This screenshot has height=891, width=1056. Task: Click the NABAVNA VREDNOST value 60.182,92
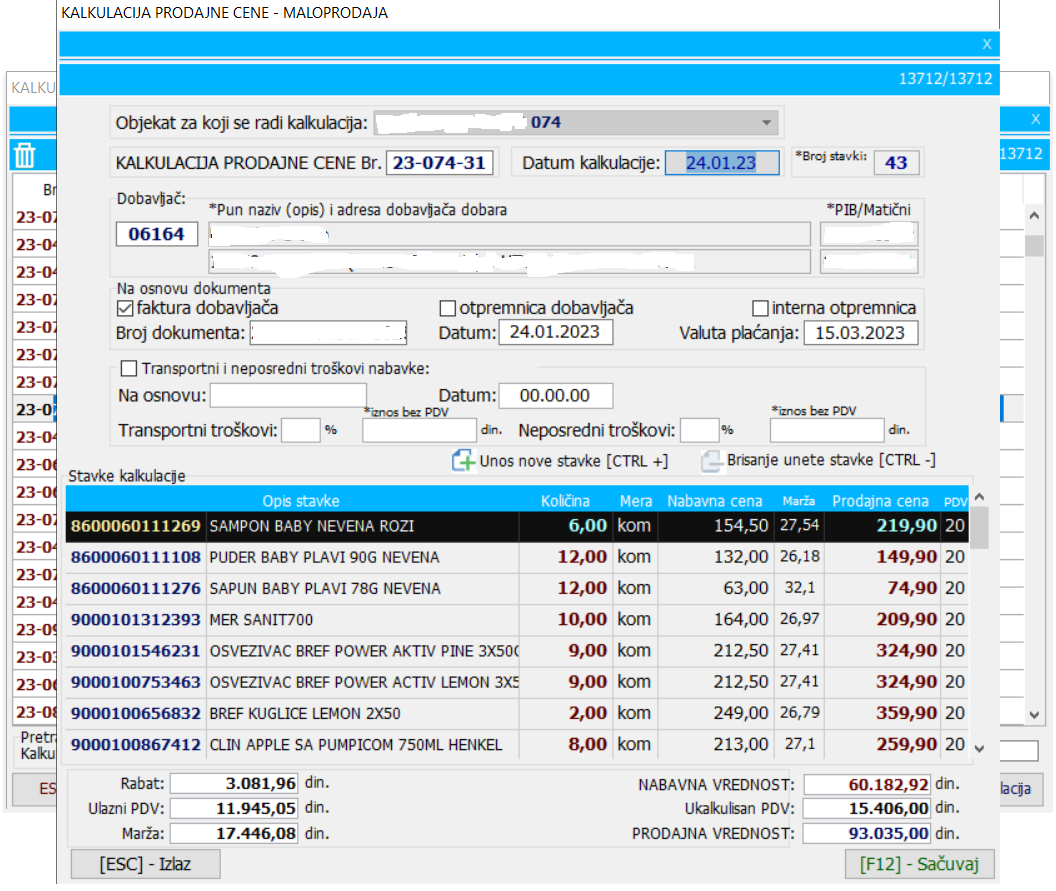[867, 785]
